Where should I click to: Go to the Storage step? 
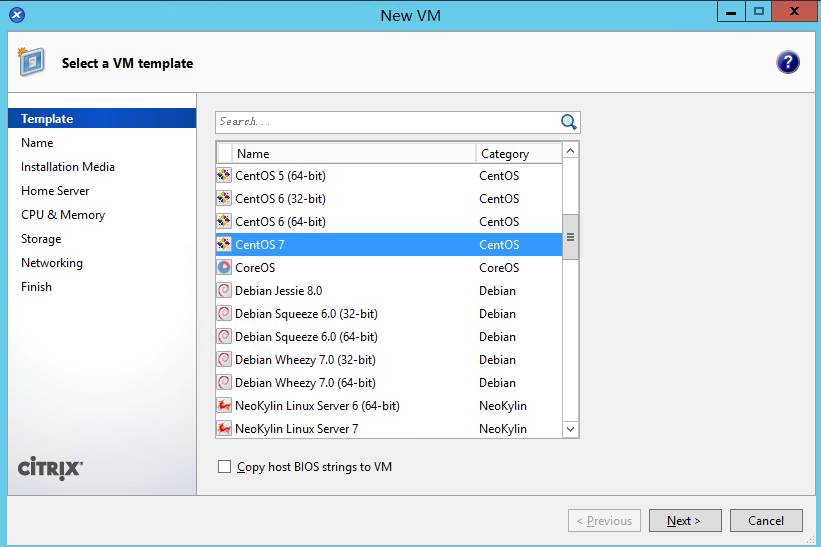(41, 239)
